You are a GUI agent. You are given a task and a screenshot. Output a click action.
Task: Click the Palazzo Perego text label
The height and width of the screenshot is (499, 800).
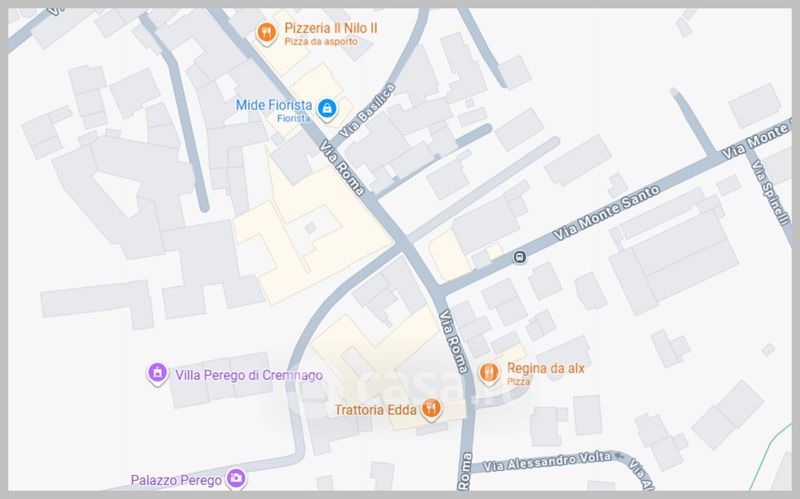(177, 480)
